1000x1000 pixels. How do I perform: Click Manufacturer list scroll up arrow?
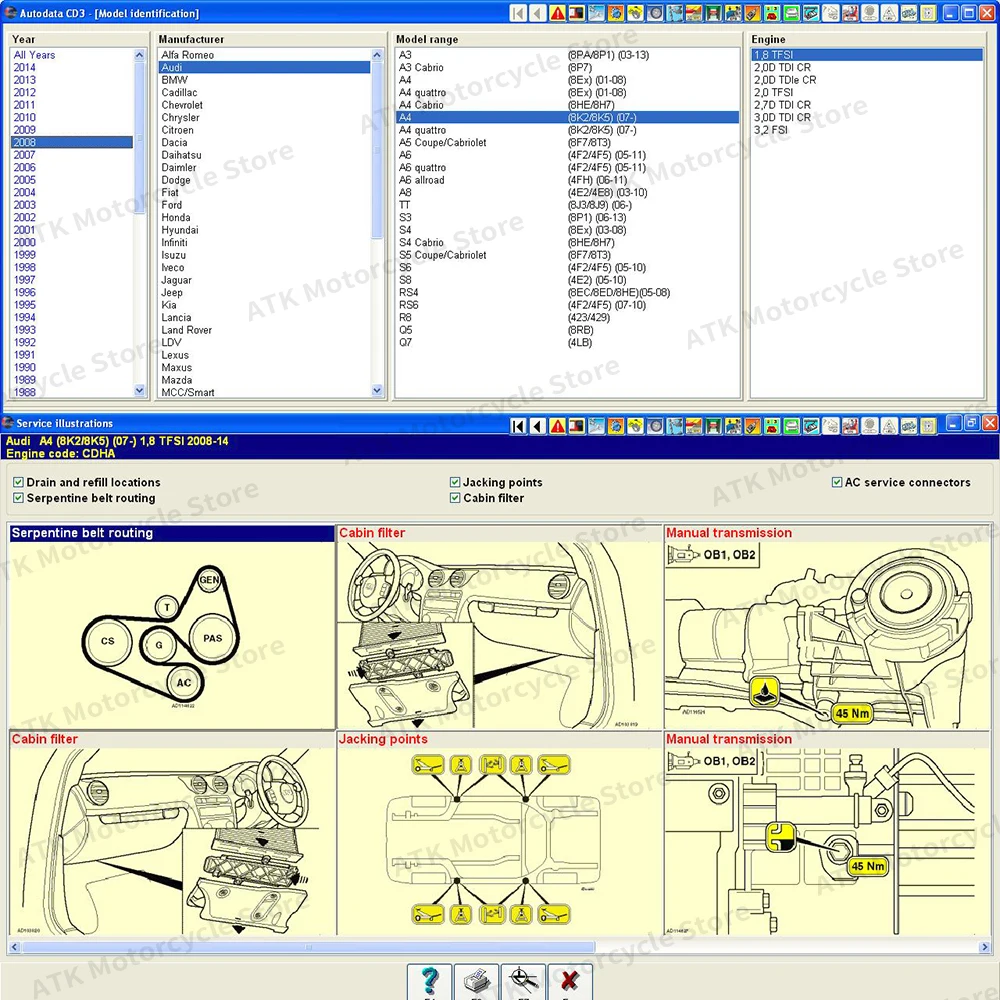pyautogui.click(x=377, y=55)
